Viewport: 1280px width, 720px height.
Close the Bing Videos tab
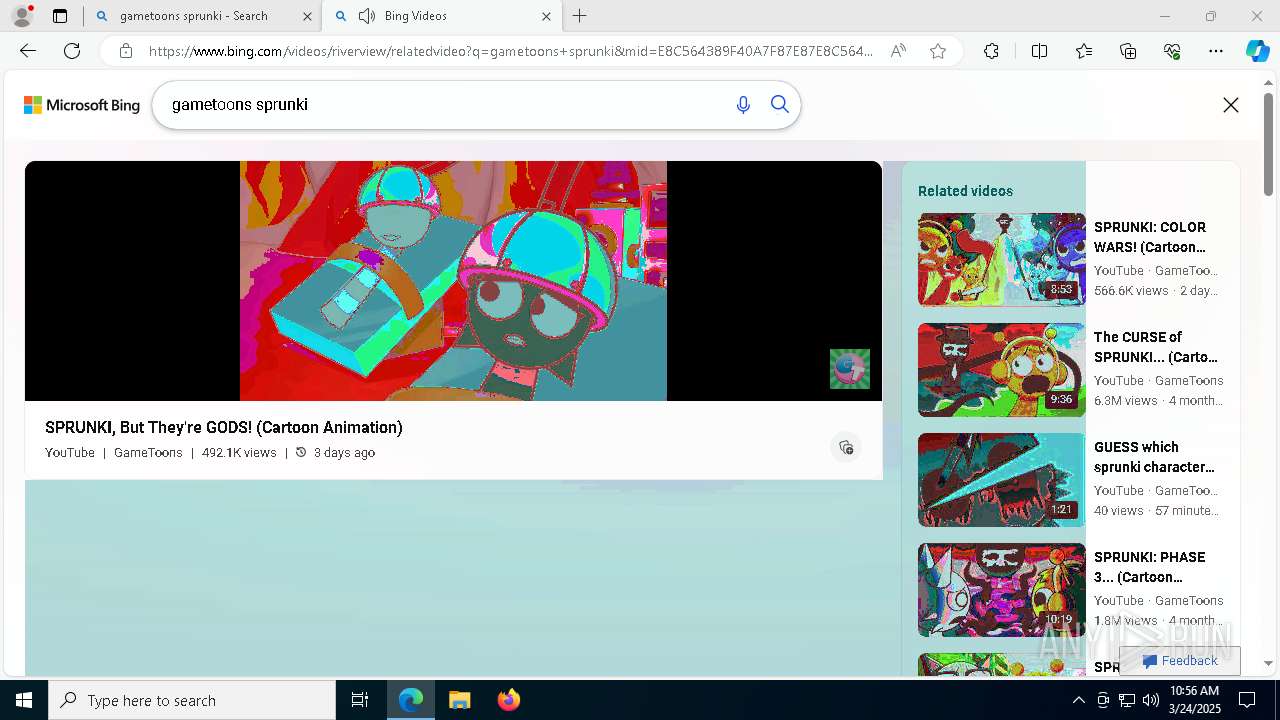[x=546, y=16]
